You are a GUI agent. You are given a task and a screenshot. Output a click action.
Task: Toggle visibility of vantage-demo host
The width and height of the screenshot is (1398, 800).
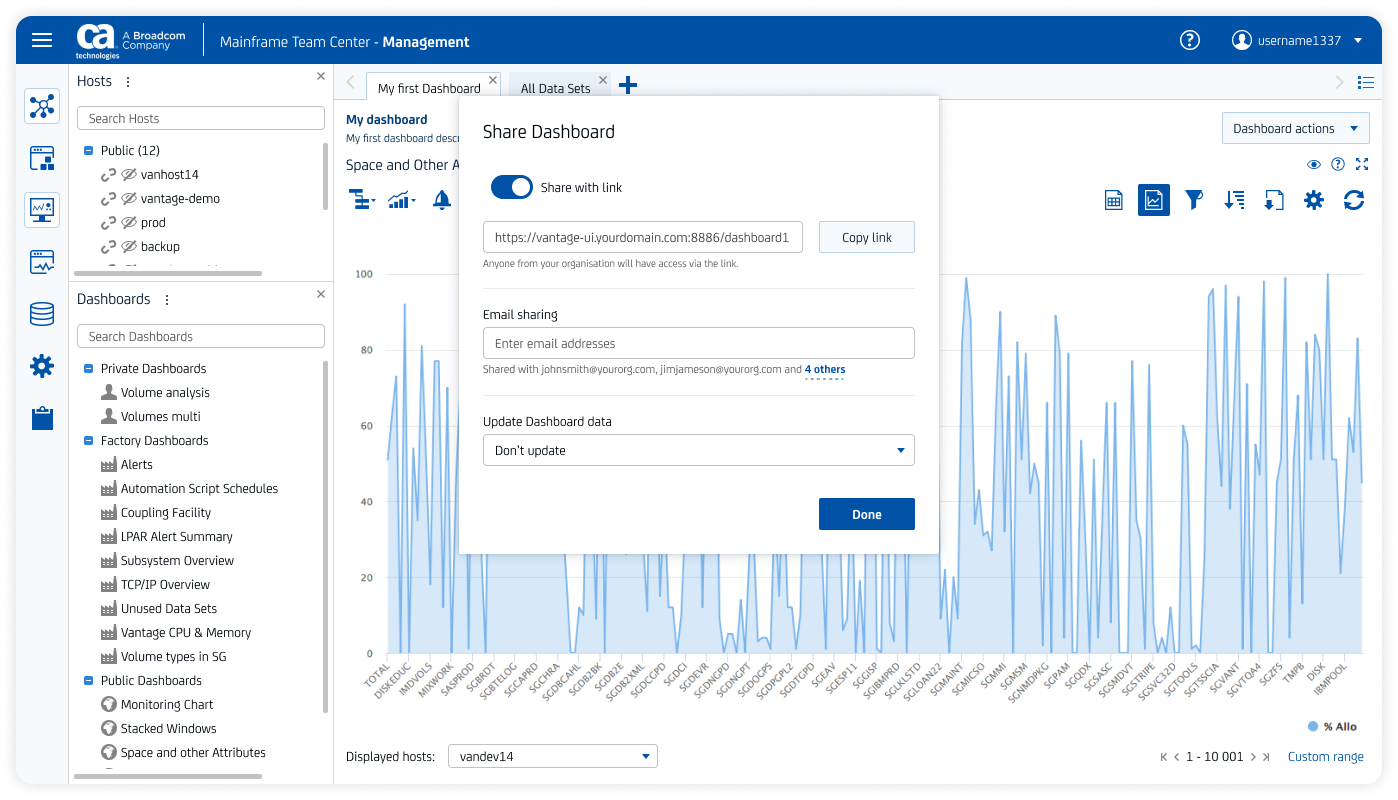(x=129, y=198)
